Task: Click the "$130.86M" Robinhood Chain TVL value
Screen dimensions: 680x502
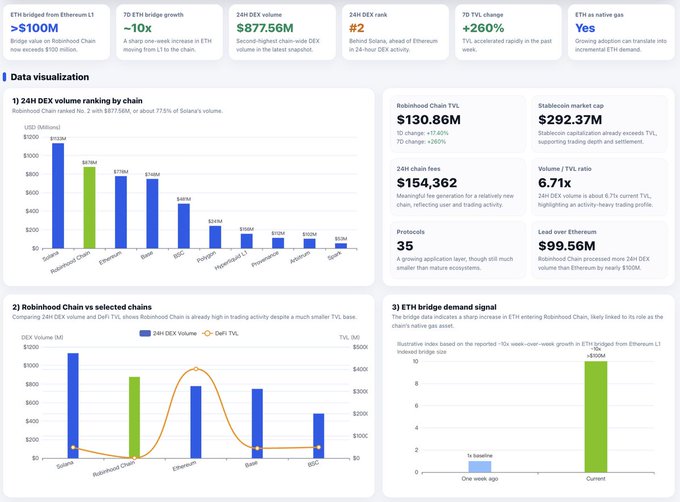Action: coord(428,120)
